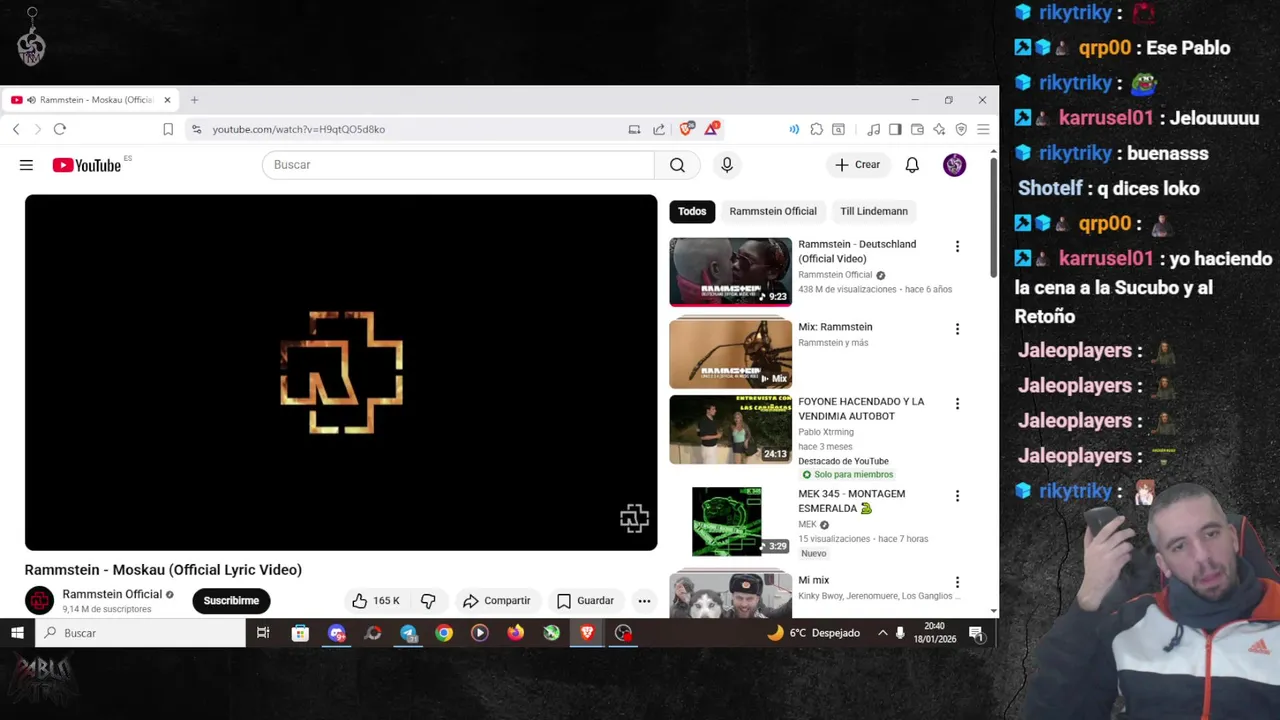Click the YouTube Buscar search field
Viewport: 1280px width, 720px height.
pos(458,165)
